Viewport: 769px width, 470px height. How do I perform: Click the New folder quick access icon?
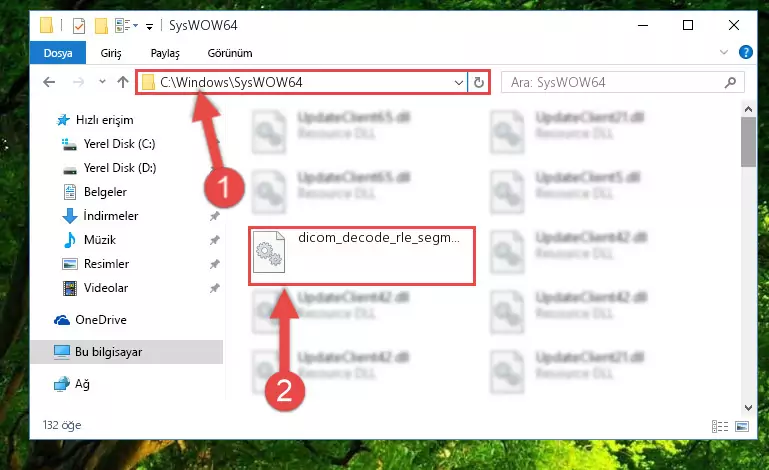(x=101, y=26)
